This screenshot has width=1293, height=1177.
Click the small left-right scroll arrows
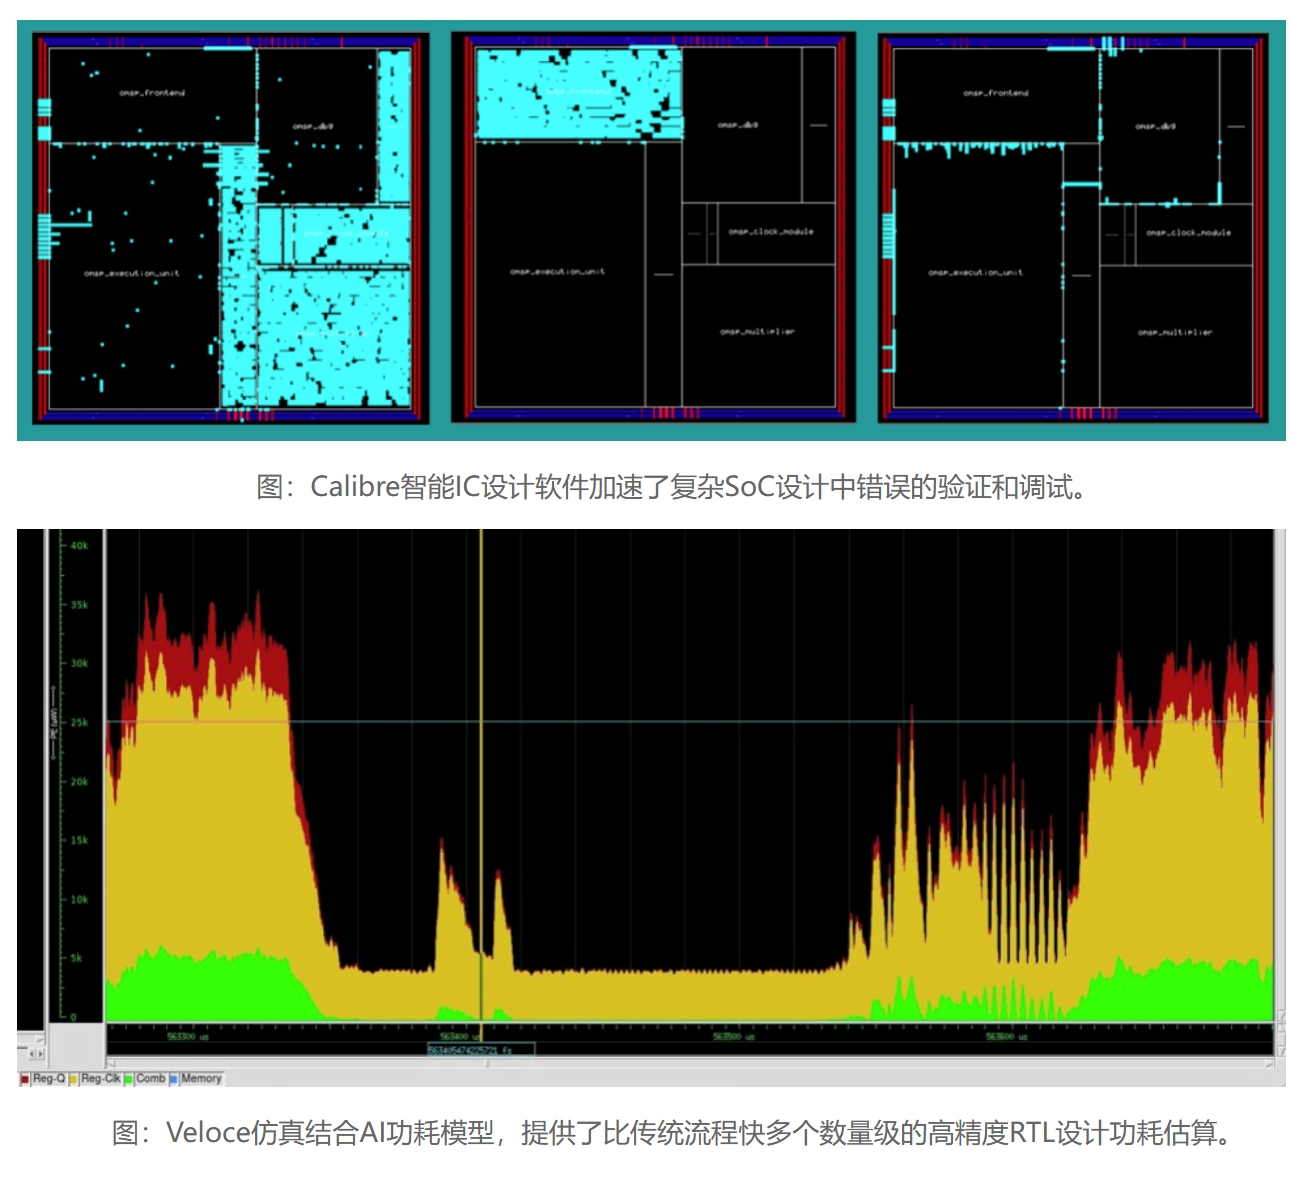pos(35,1054)
